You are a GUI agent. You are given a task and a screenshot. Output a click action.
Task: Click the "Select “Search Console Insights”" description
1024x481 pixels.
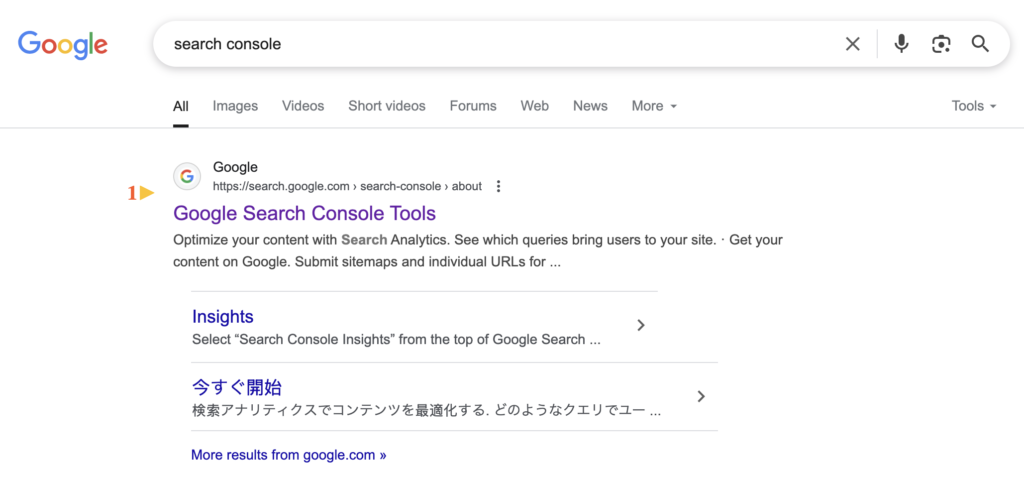tap(396, 340)
